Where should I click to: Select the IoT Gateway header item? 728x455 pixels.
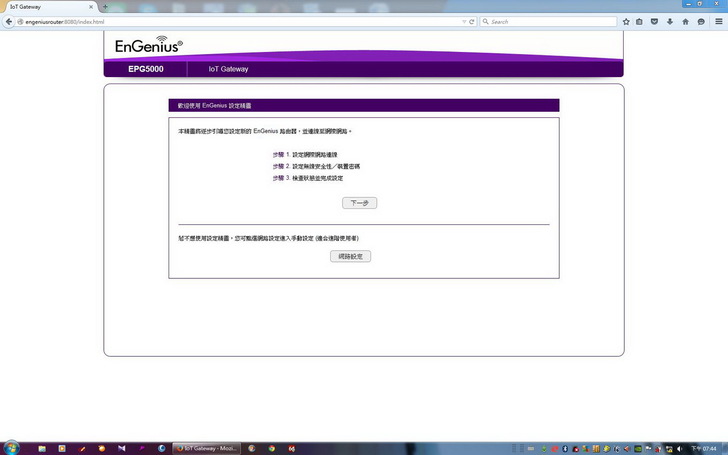pos(228,69)
